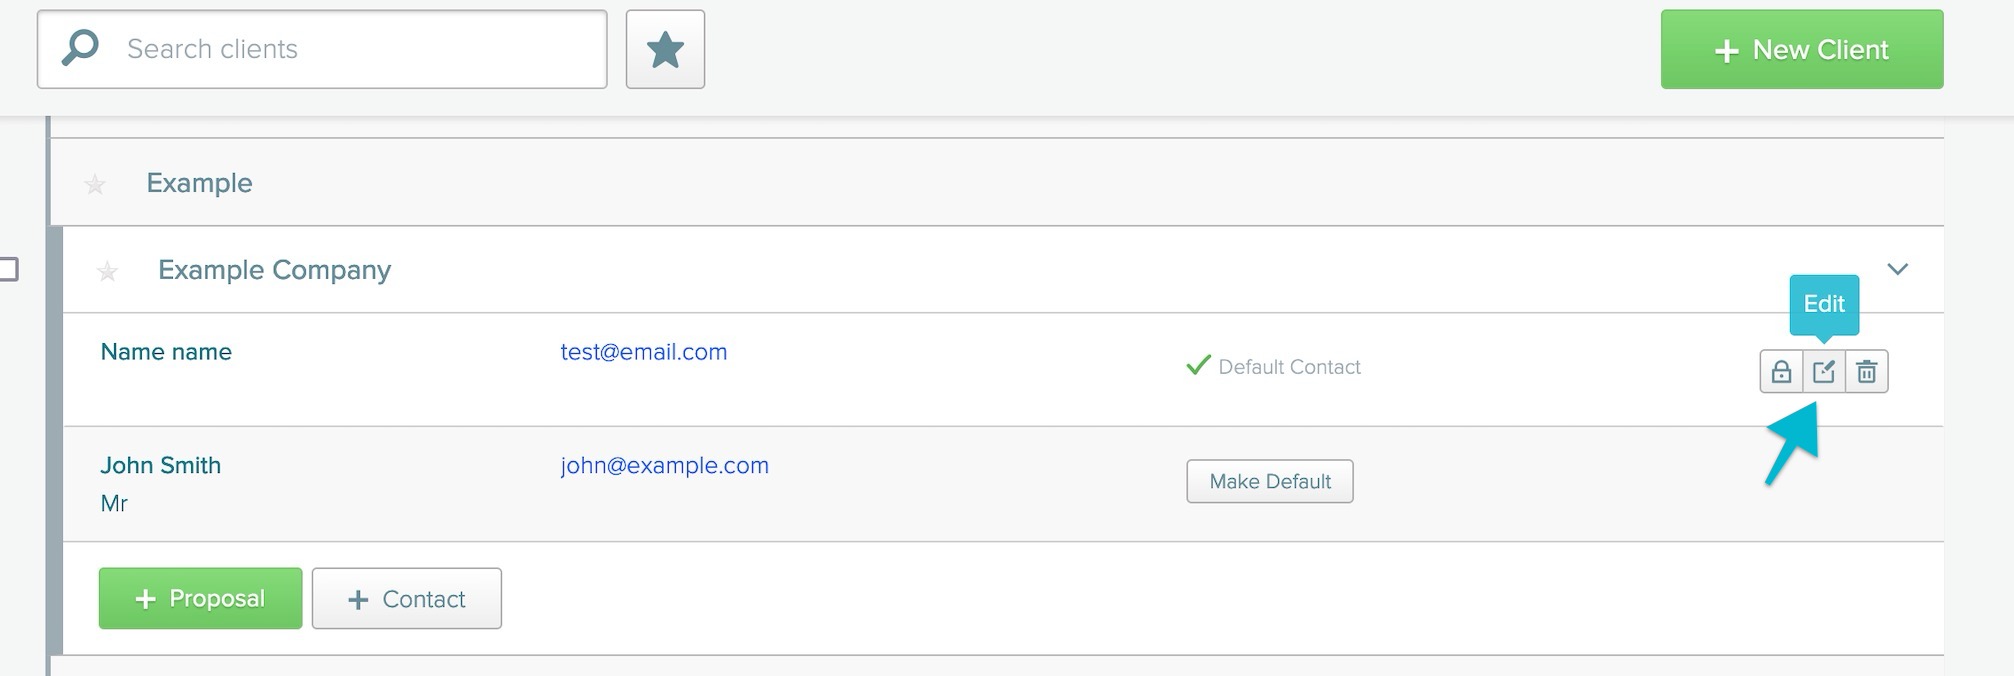Open the Example Company row title
Screen dimensions: 2014x676
pos(274,270)
